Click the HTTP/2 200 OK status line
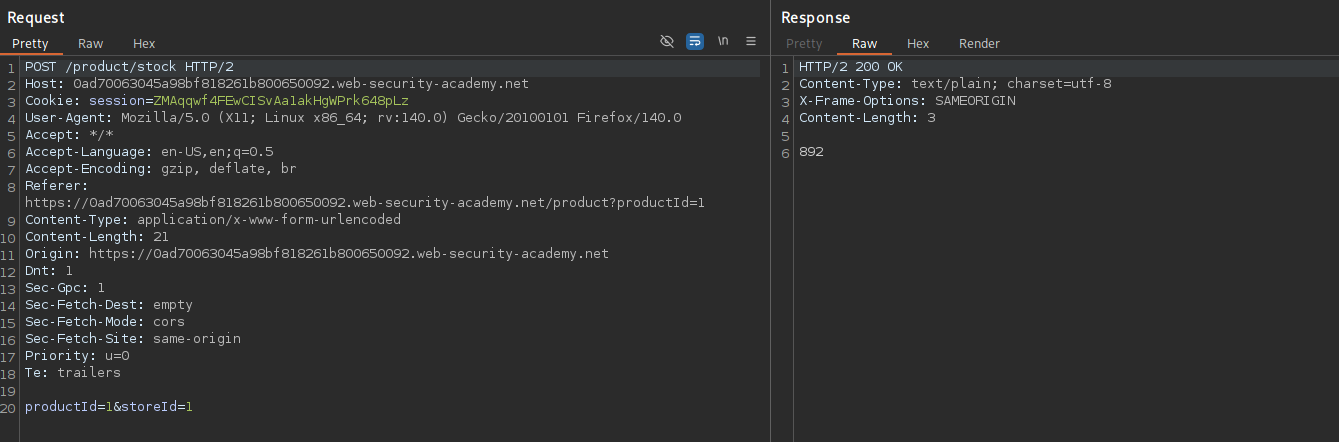1339x442 pixels. click(x=850, y=67)
